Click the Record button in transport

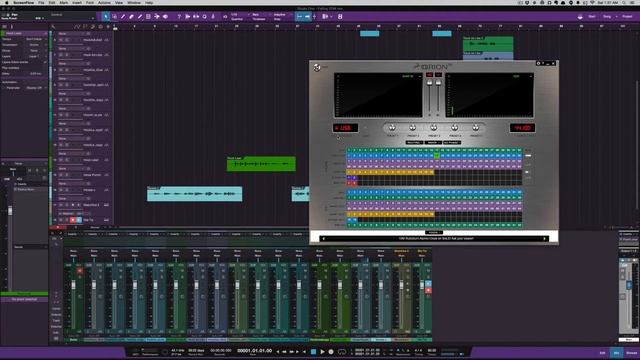(x=331, y=351)
